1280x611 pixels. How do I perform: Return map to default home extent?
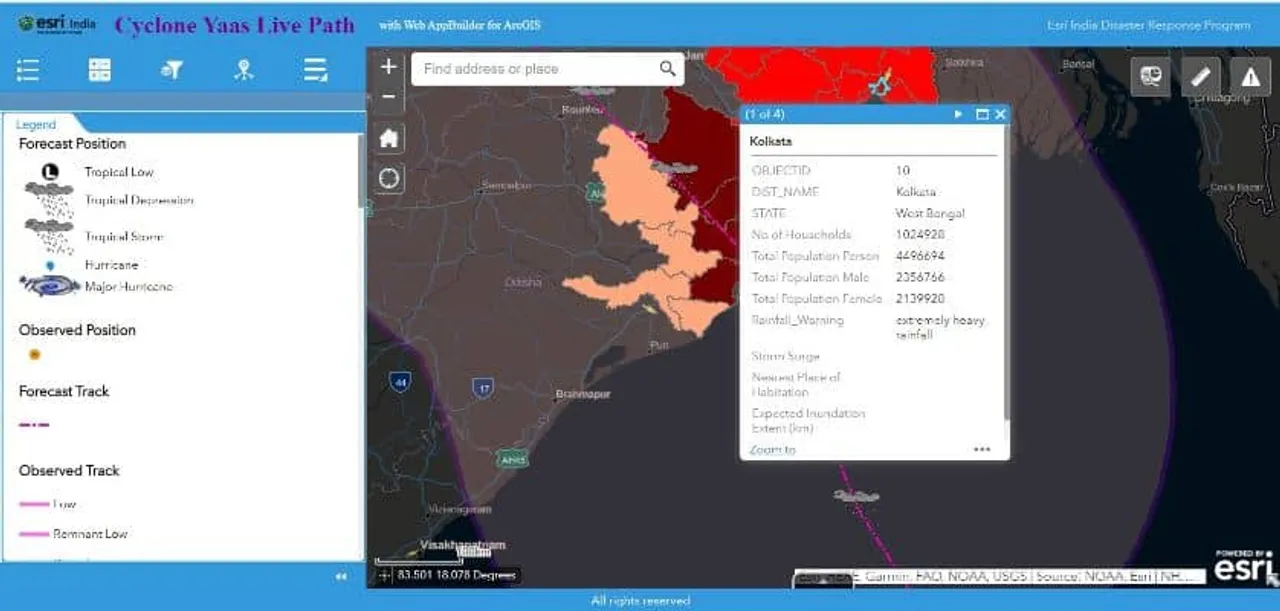389,139
